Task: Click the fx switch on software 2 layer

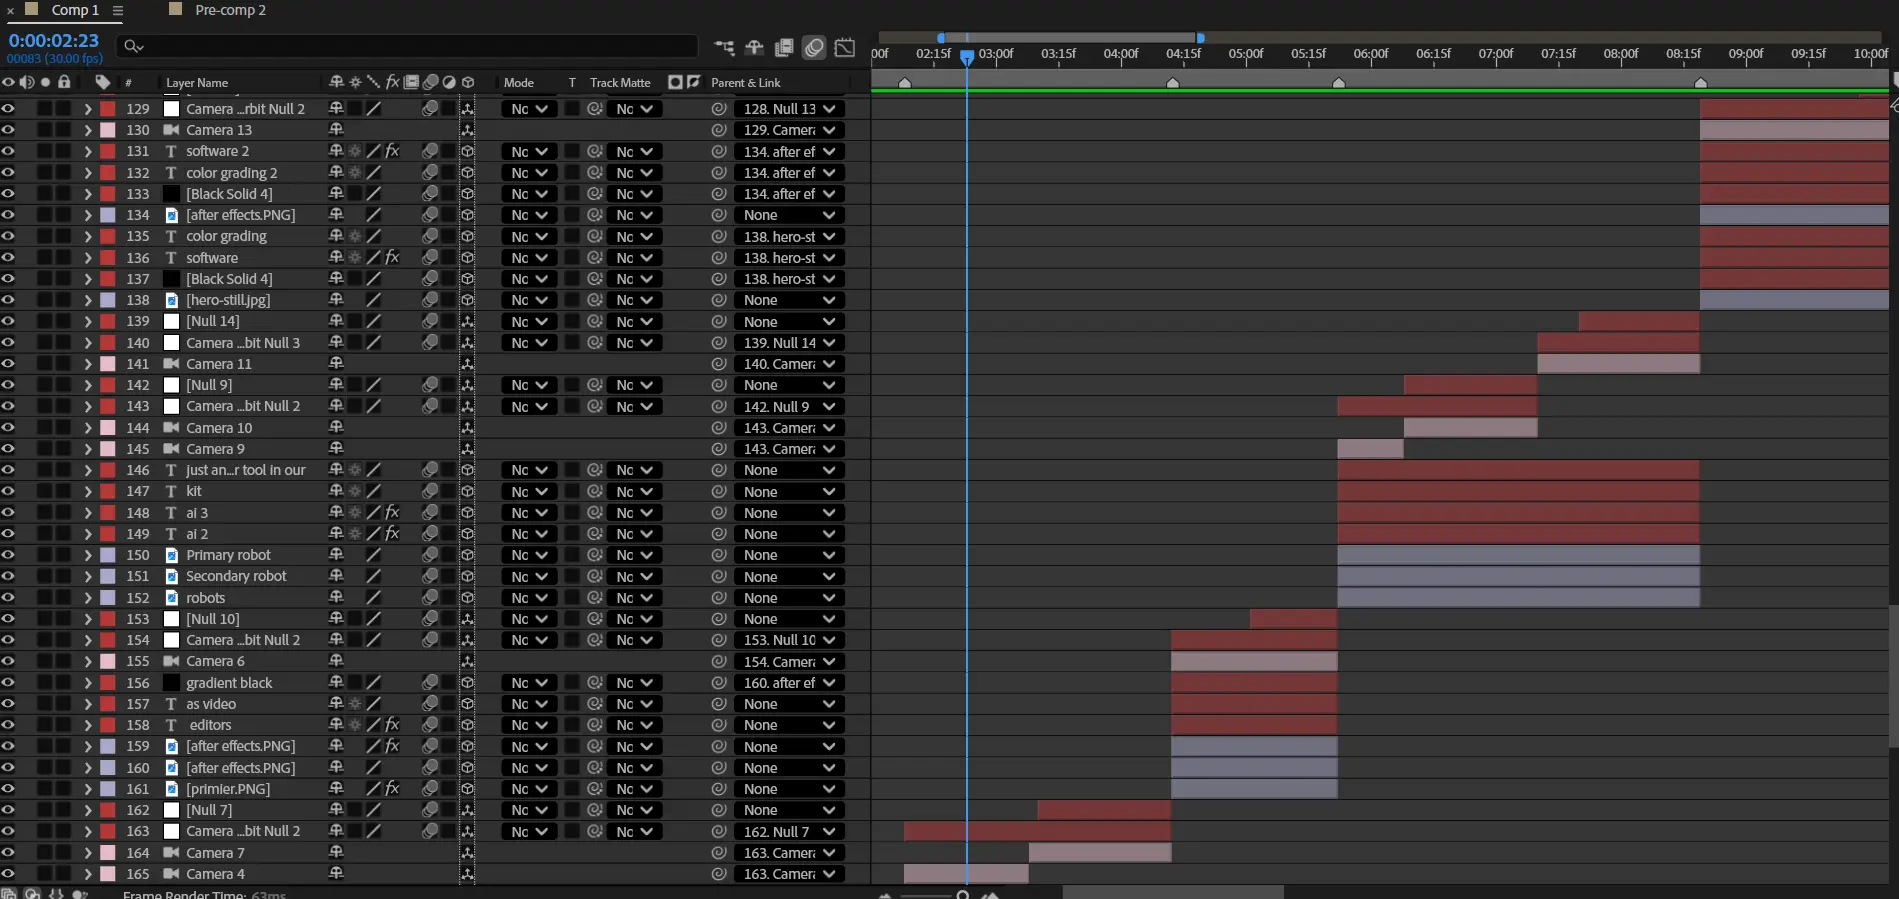Action: [392, 151]
